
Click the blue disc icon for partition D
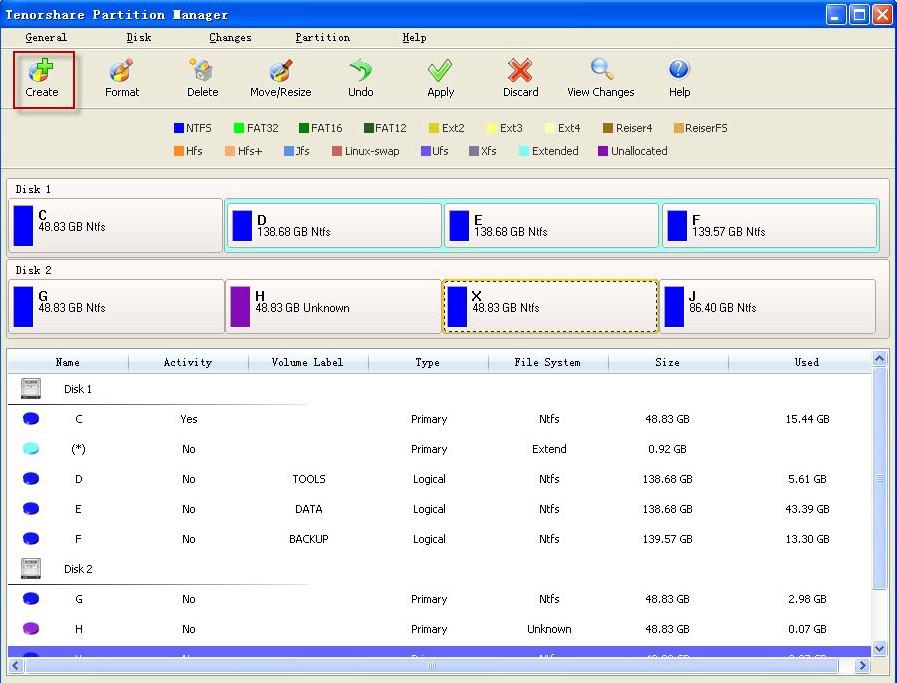click(31, 478)
